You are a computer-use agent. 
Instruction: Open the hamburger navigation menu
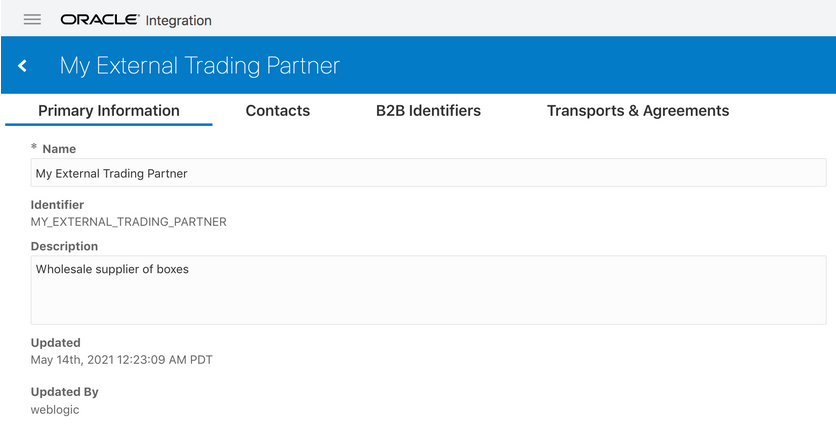[32, 20]
